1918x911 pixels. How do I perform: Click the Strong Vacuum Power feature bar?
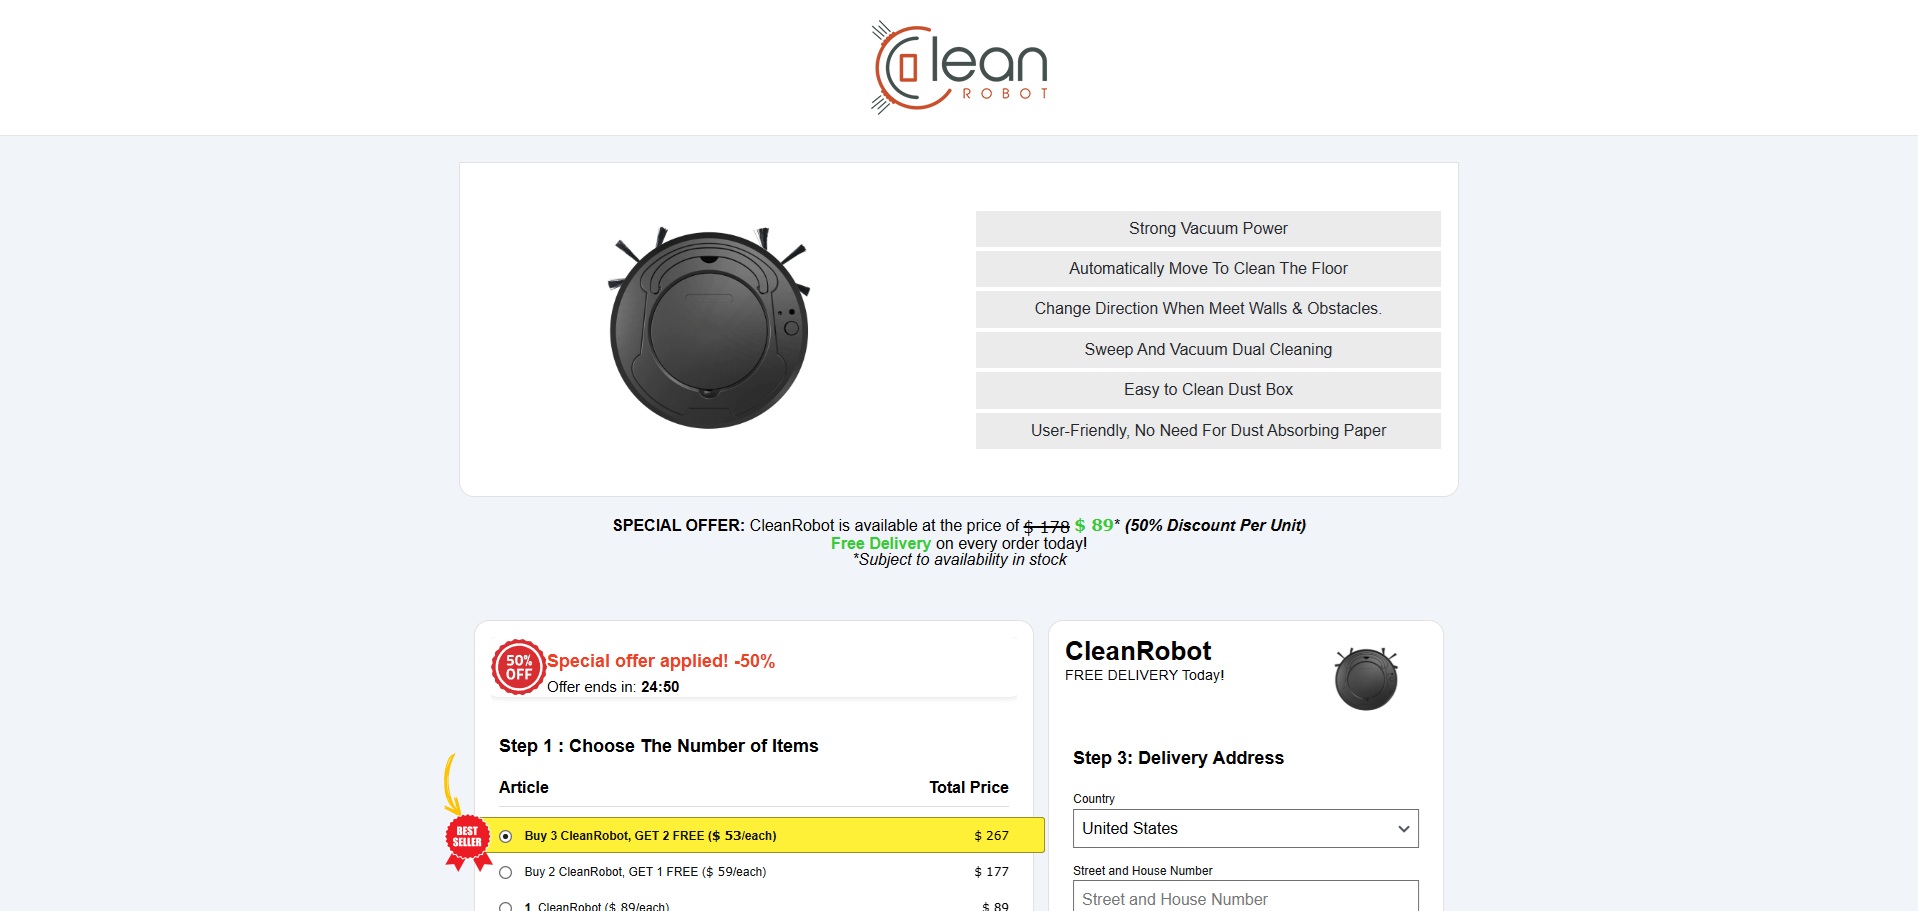1207,229
